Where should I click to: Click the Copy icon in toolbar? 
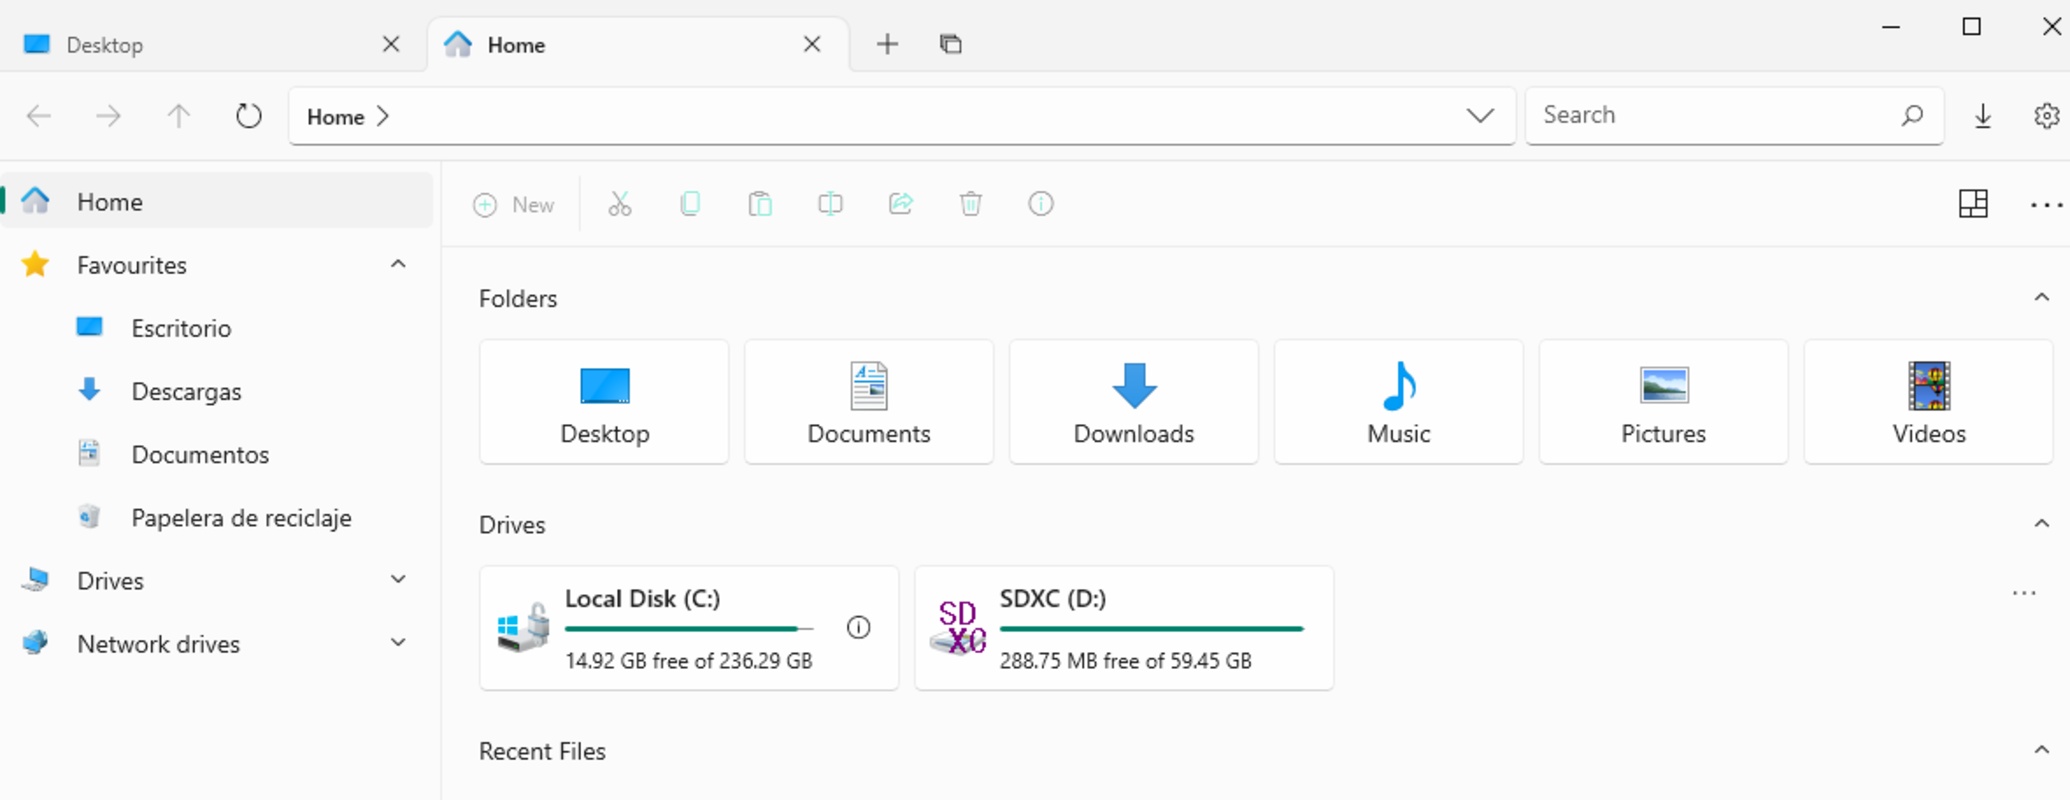[690, 205]
